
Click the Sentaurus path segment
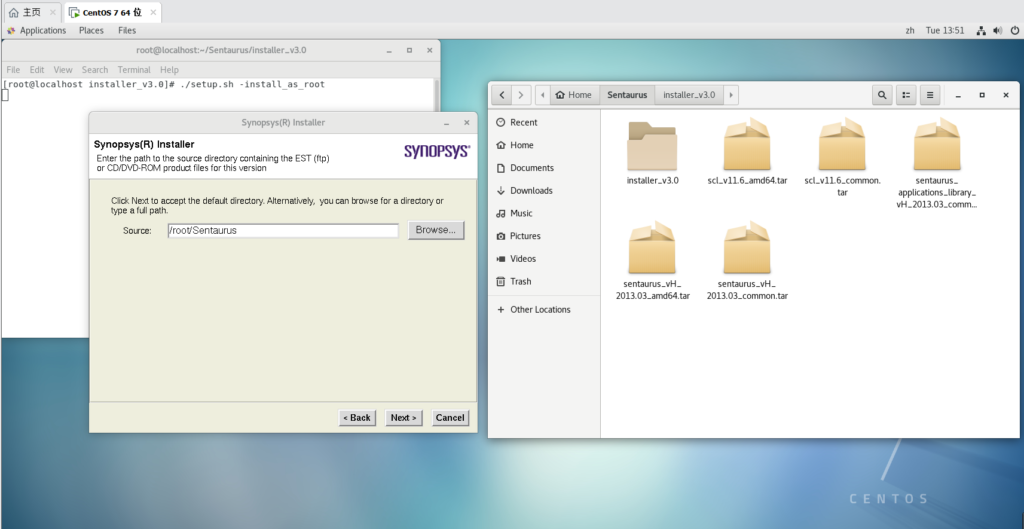click(x=627, y=95)
